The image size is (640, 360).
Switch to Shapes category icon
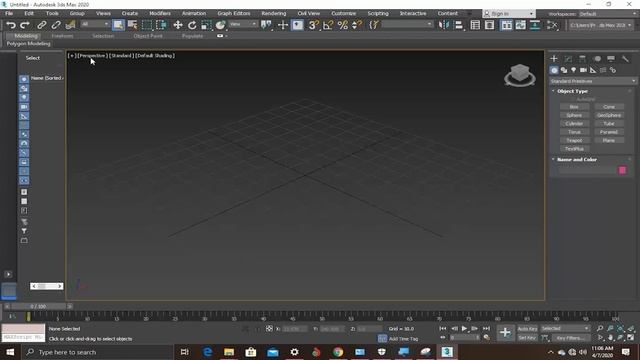click(564, 70)
